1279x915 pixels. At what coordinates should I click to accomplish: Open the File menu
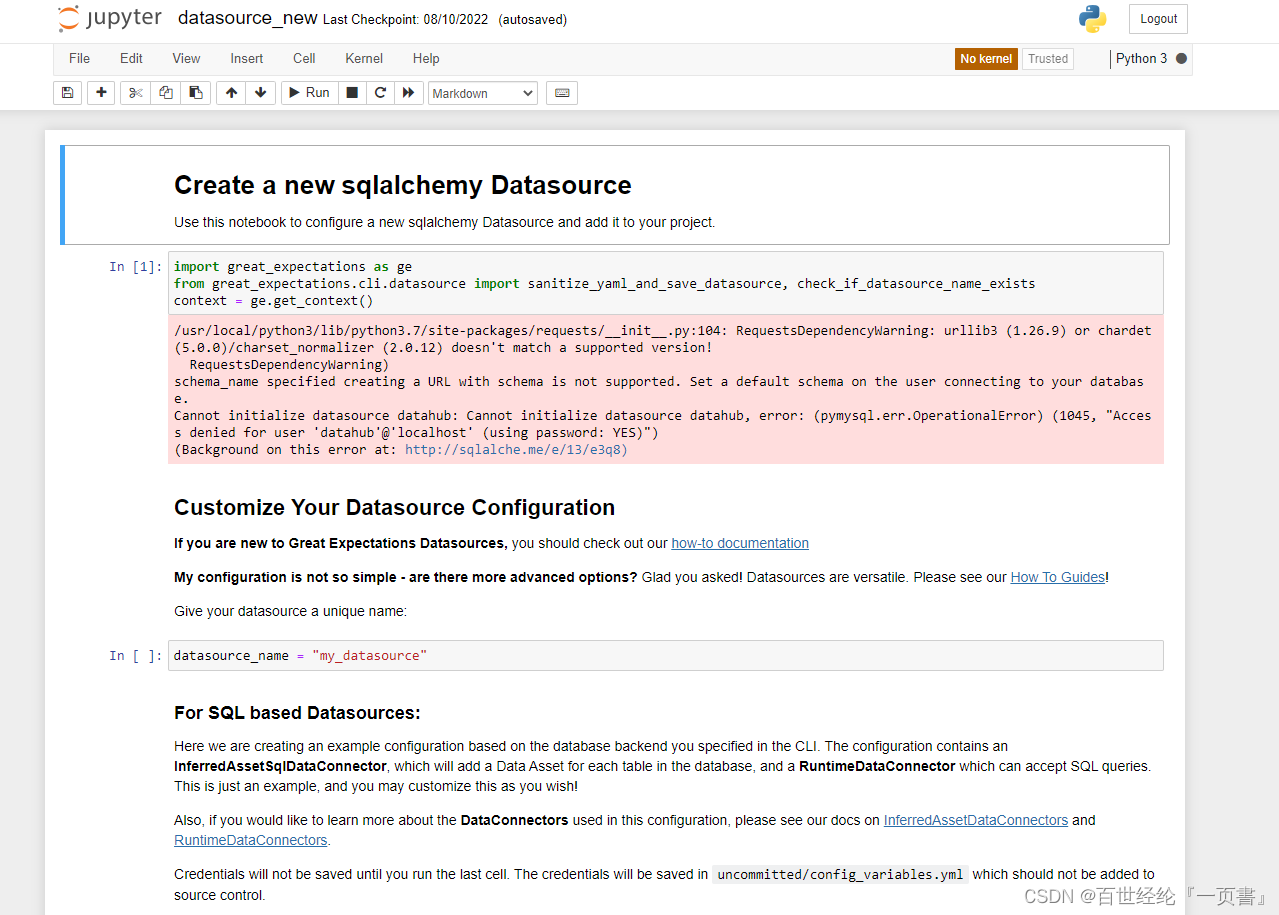point(79,59)
